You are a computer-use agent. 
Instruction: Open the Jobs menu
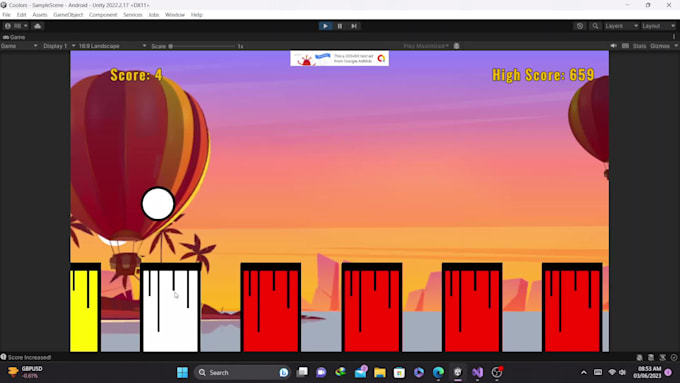pyautogui.click(x=154, y=15)
